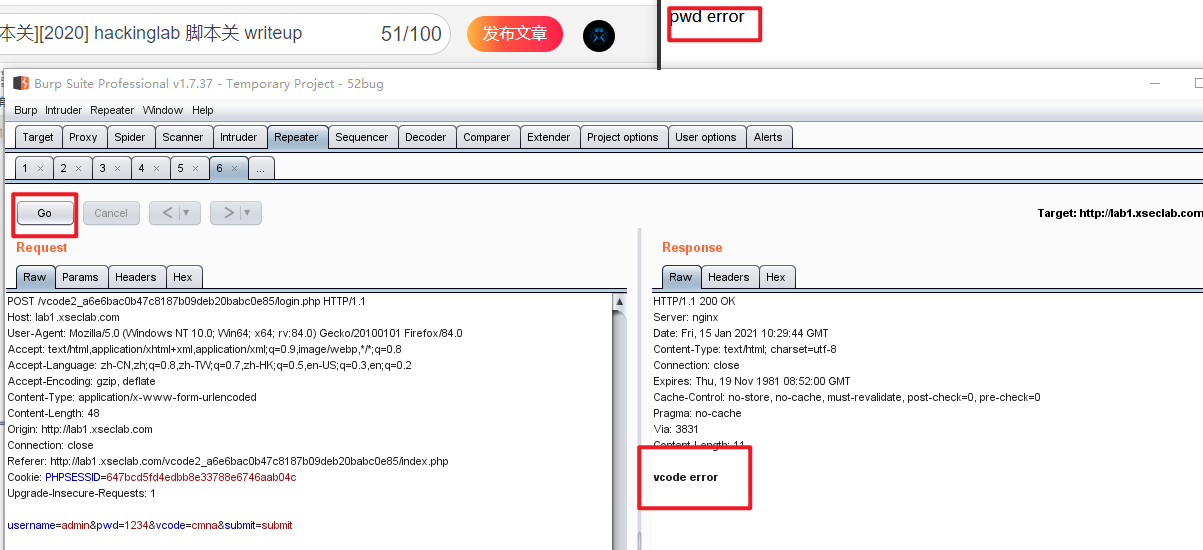Click the '51/100' title character counter
Screen dimensions: 1203x550
pyautogui.click(x=411, y=34)
